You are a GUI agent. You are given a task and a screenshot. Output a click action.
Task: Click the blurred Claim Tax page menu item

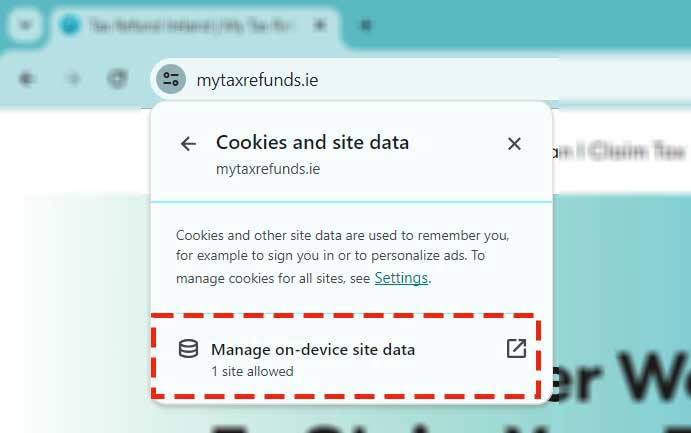coord(636,152)
